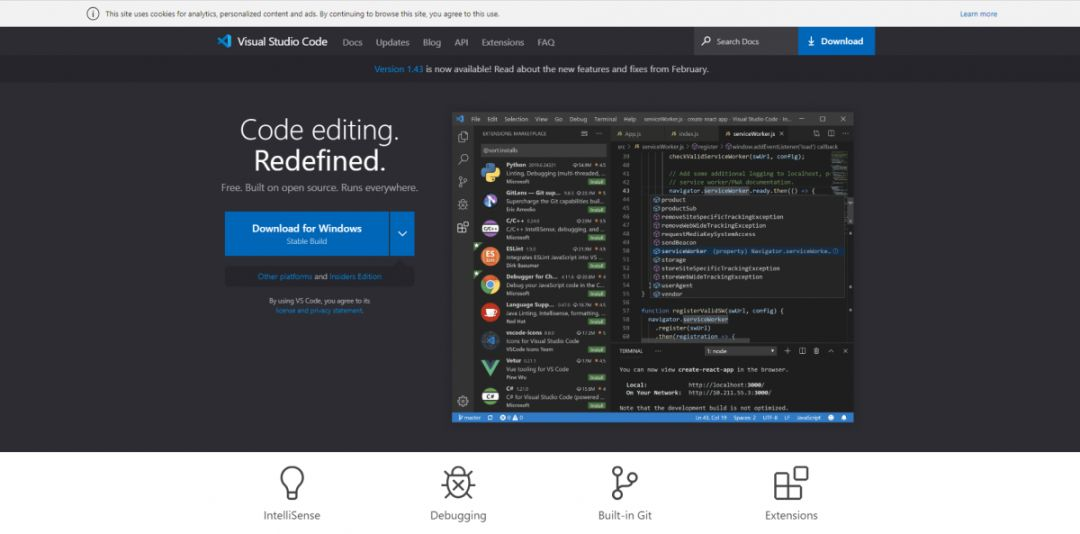Open the Docs page from the navbar
1080x534 pixels.
click(x=352, y=43)
